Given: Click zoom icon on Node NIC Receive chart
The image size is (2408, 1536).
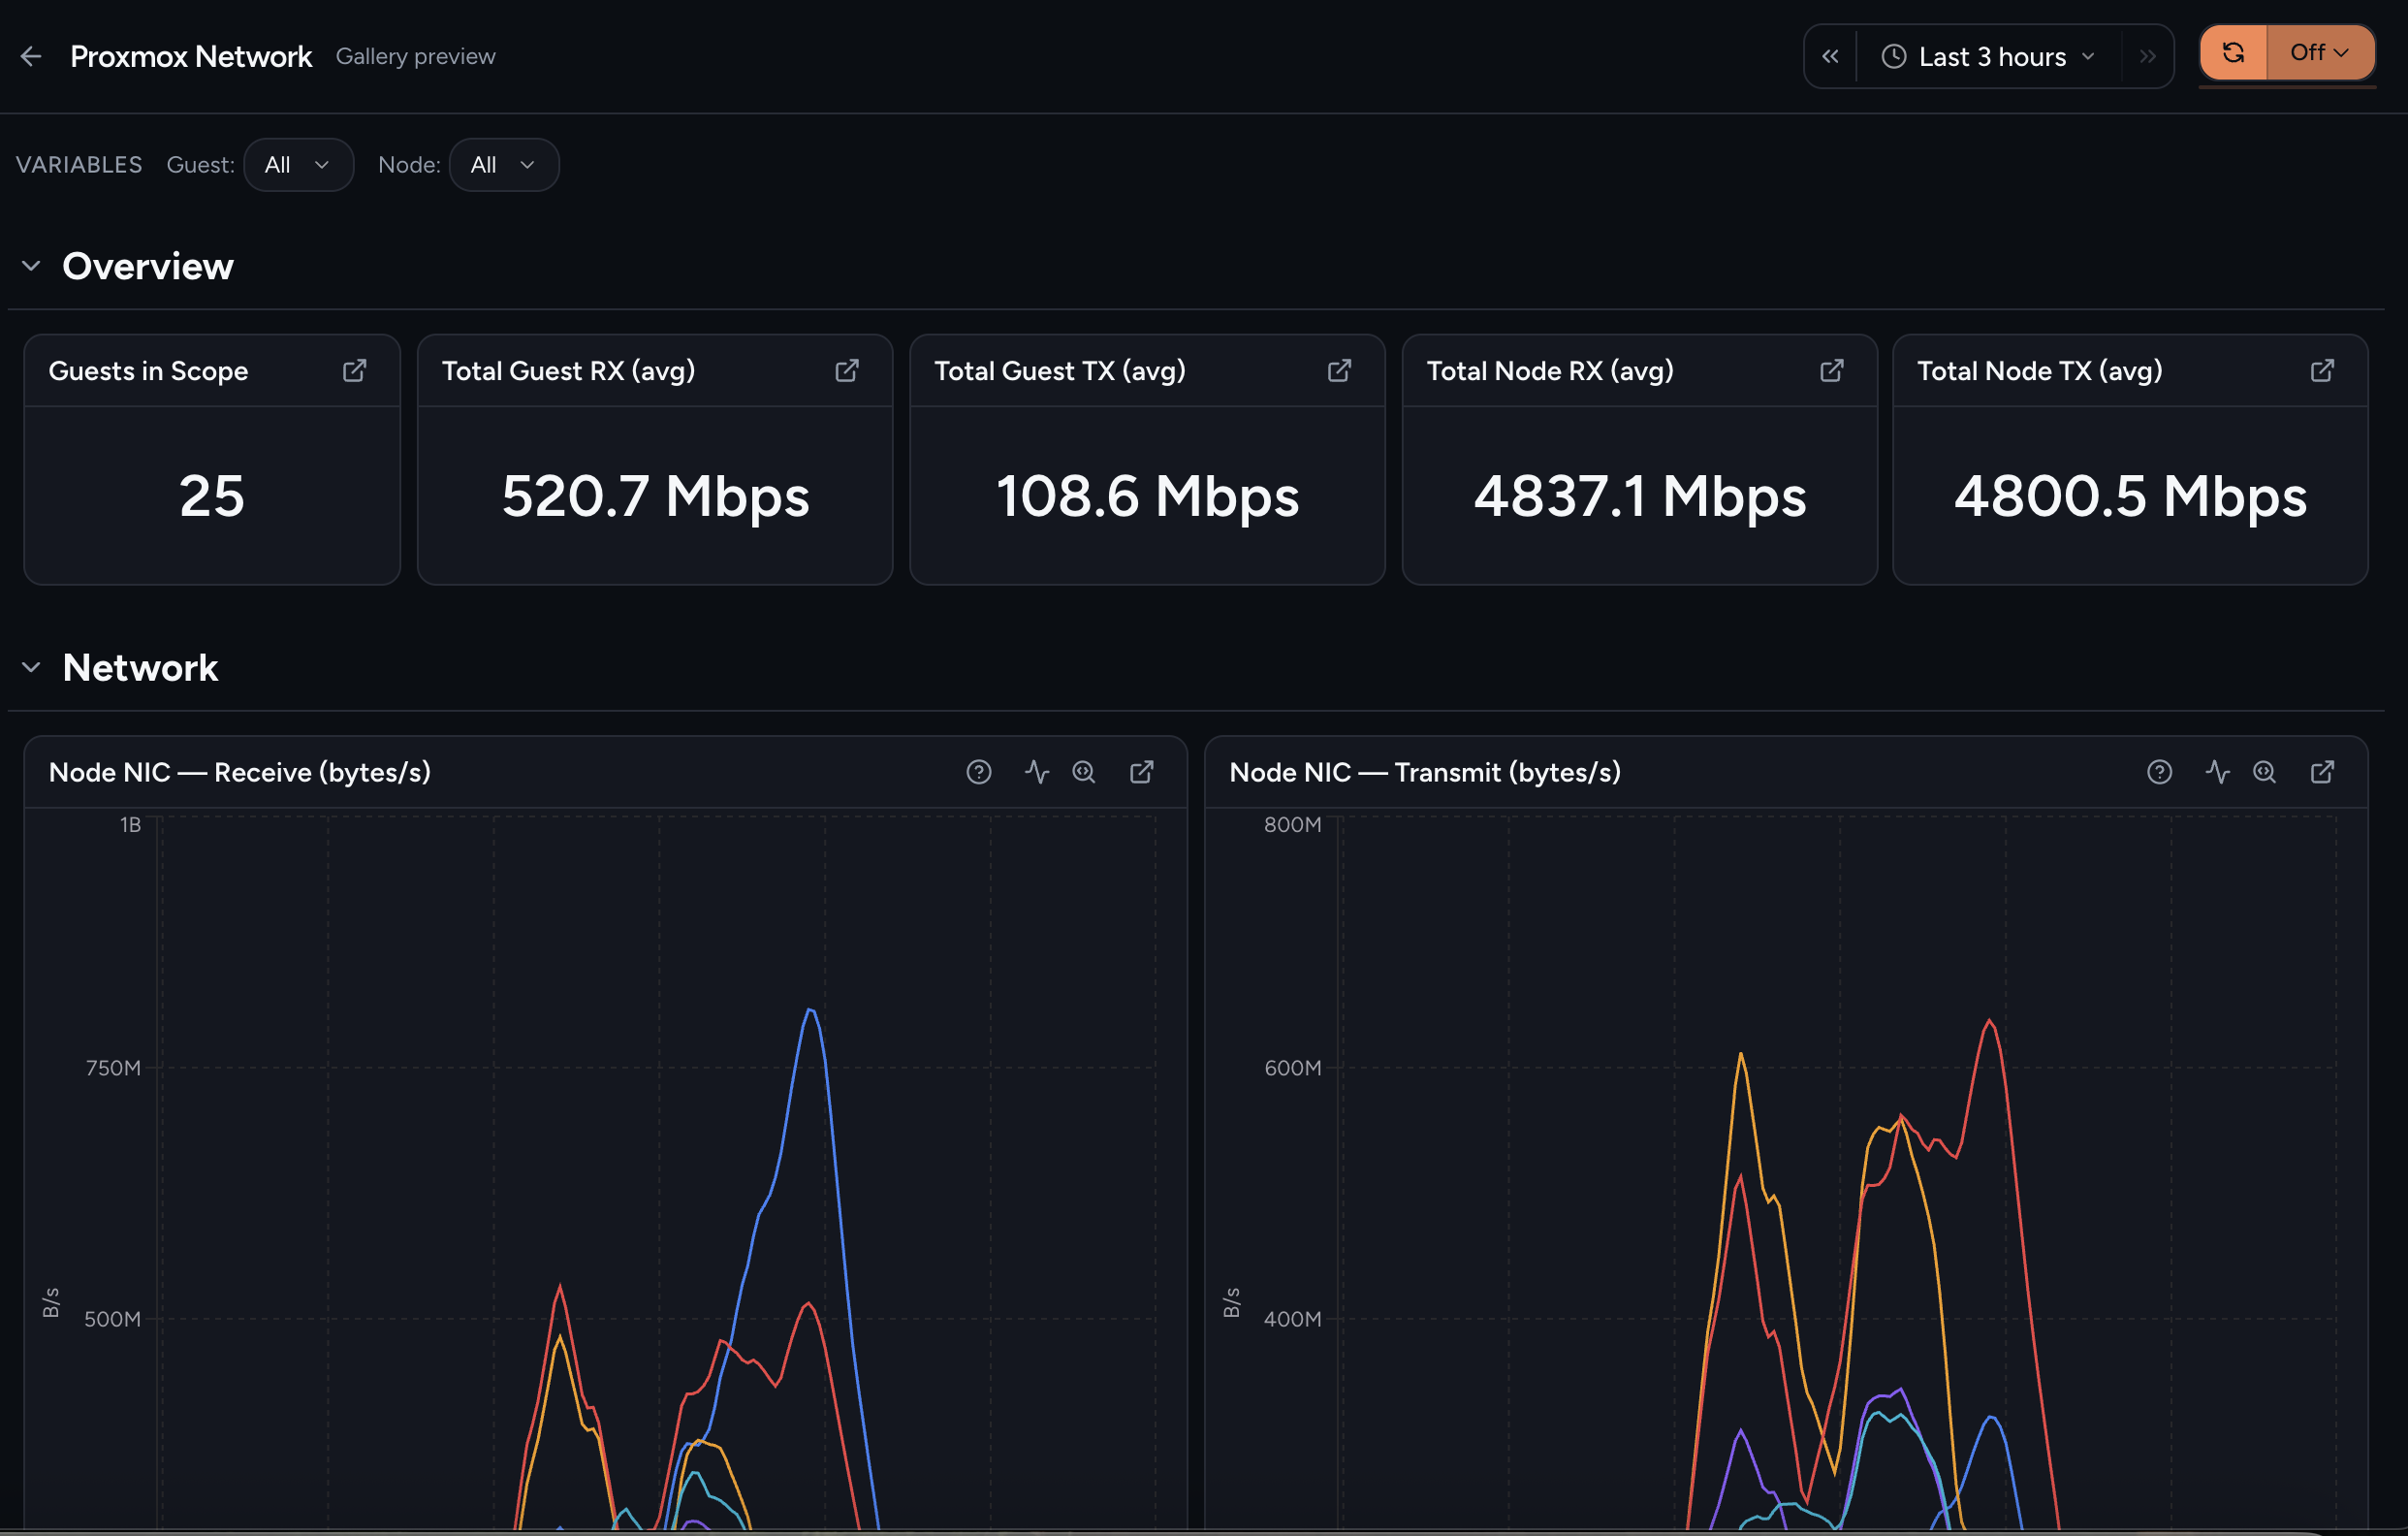Looking at the screenshot, I should point(1084,772).
